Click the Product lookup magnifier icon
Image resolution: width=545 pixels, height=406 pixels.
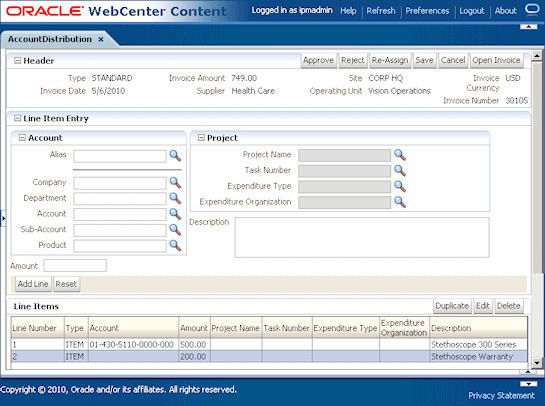click(175, 245)
